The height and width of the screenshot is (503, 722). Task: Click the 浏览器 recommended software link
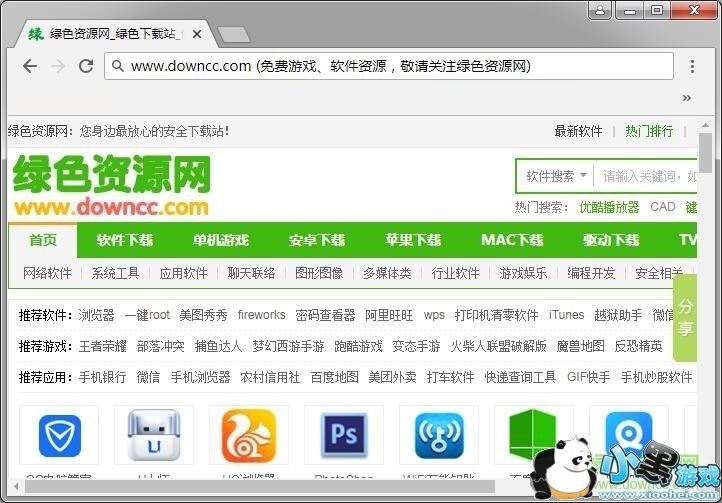click(x=96, y=315)
